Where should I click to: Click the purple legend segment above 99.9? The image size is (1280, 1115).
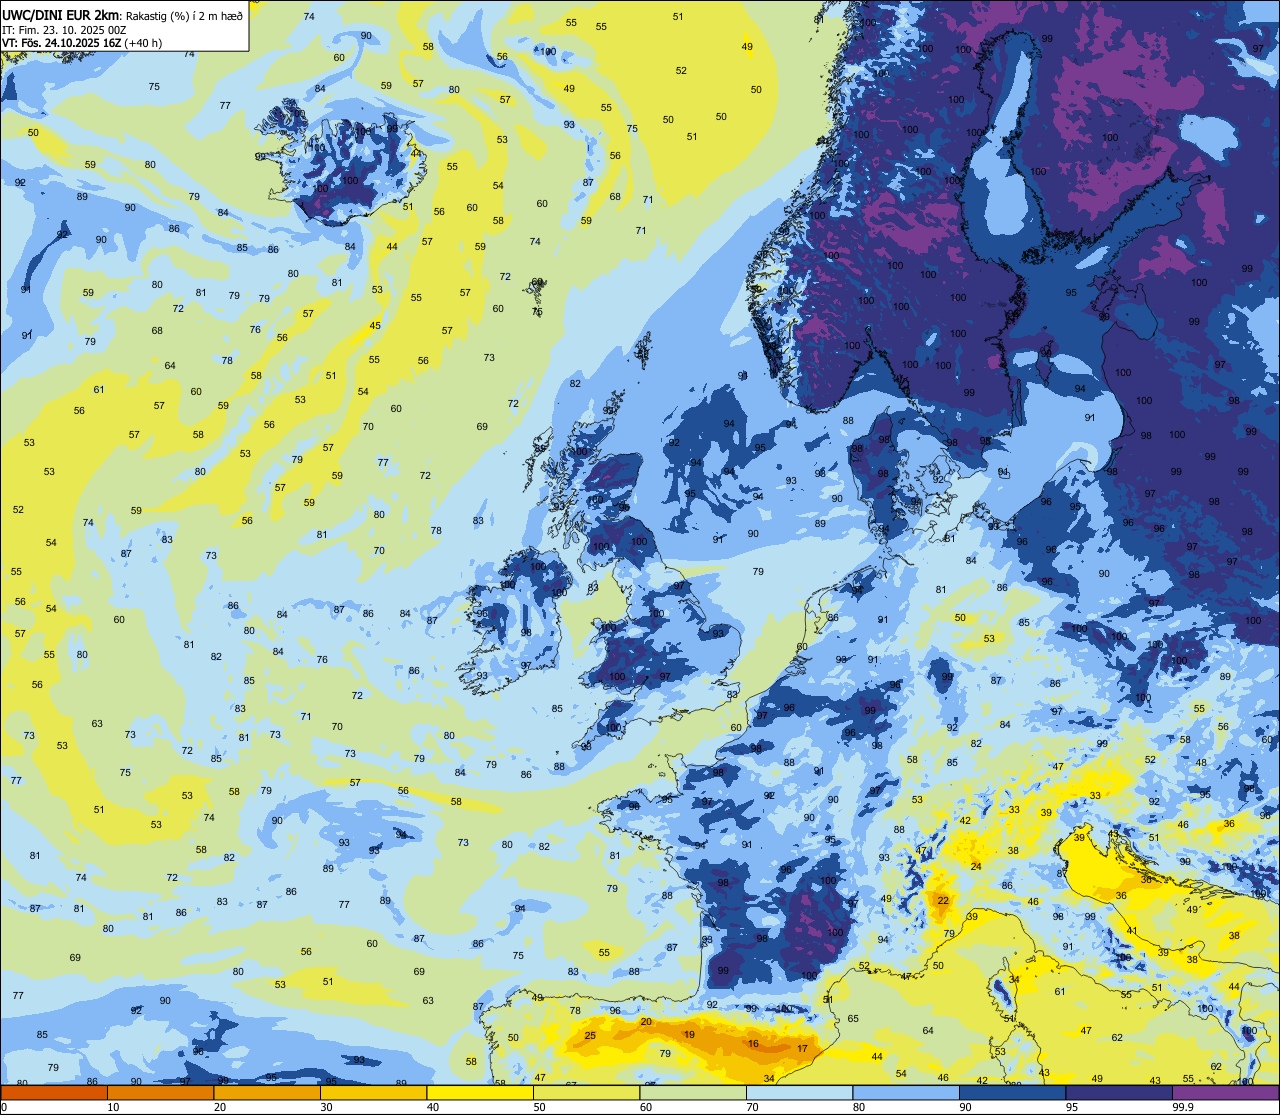coord(1225,1092)
